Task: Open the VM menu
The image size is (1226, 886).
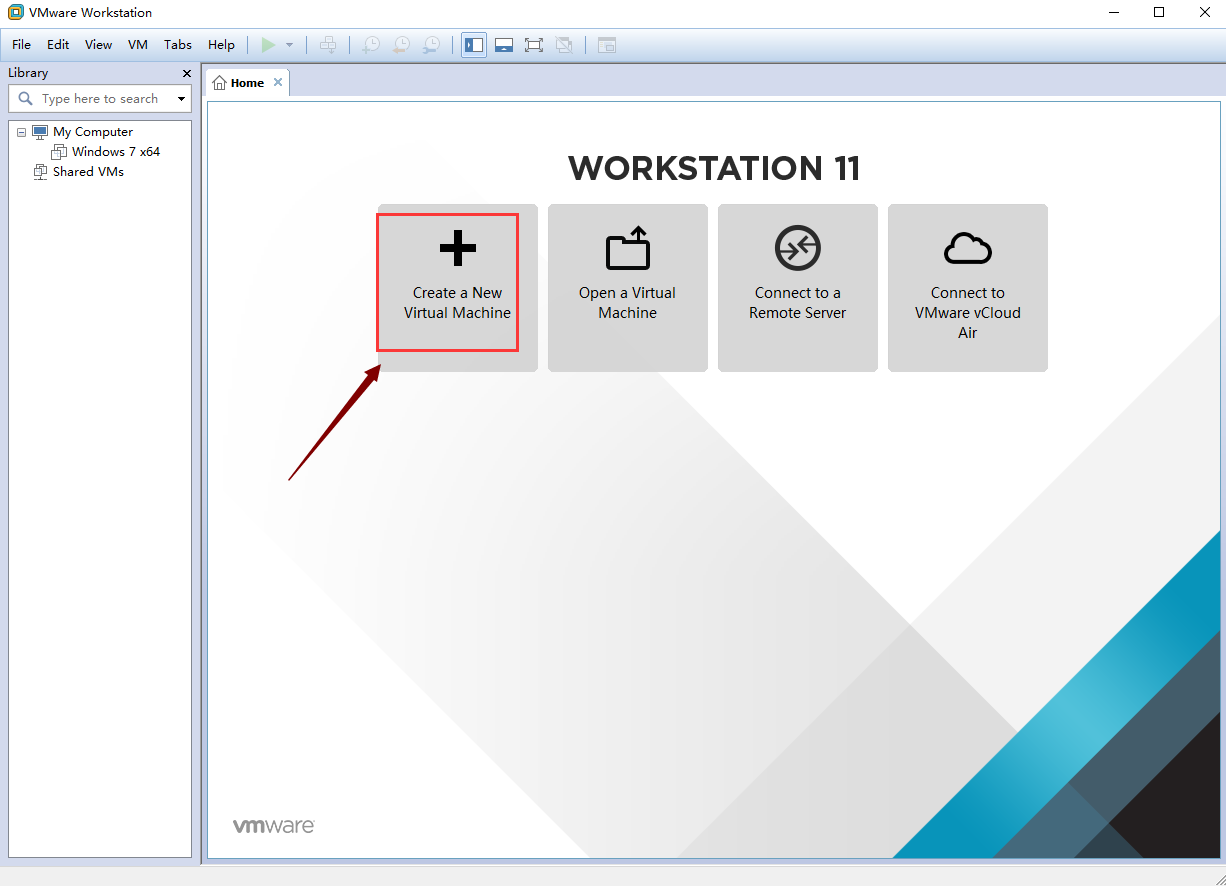Action: pyautogui.click(x=138, y=45)
